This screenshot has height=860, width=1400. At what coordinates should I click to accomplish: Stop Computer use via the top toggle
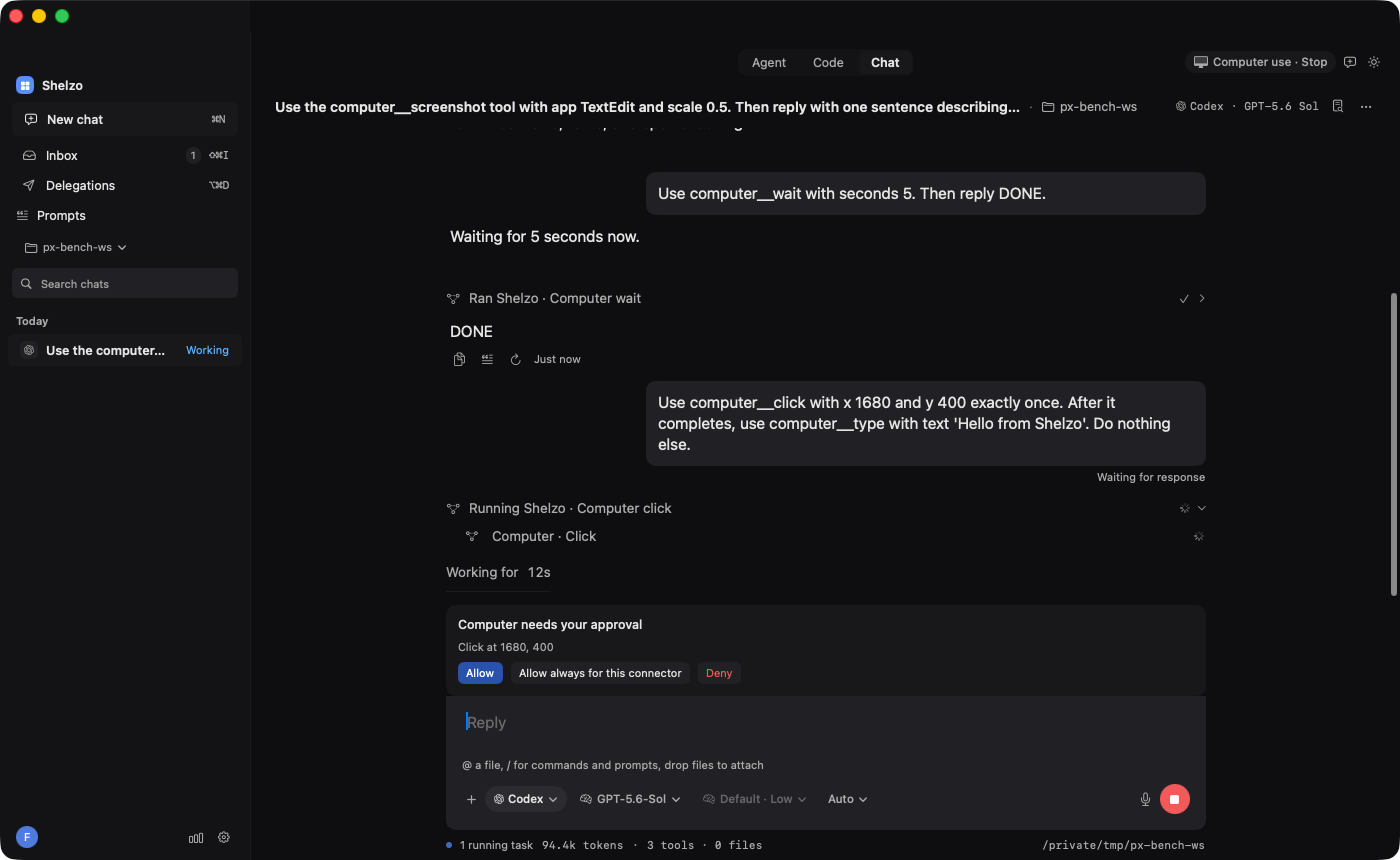point(1260,62)
